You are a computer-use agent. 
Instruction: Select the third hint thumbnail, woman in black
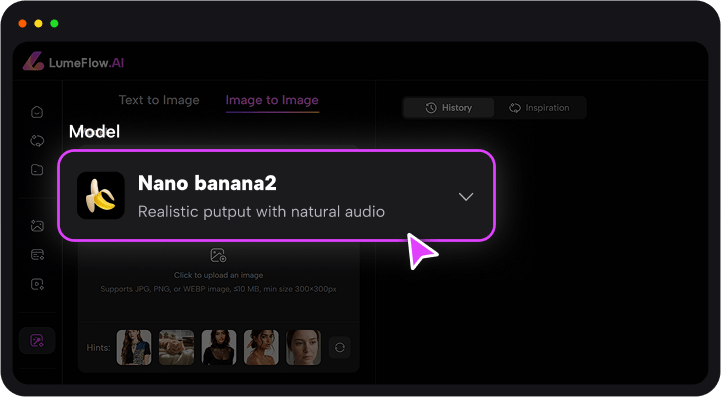[219, 347]
